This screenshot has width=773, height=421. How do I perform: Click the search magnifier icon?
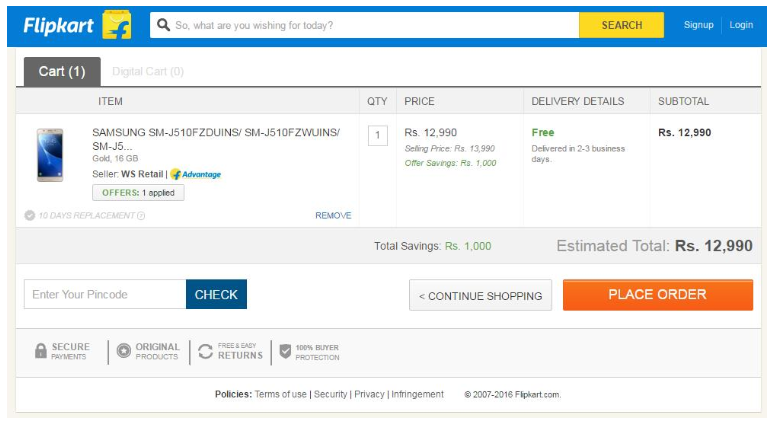tap(164, 25)
